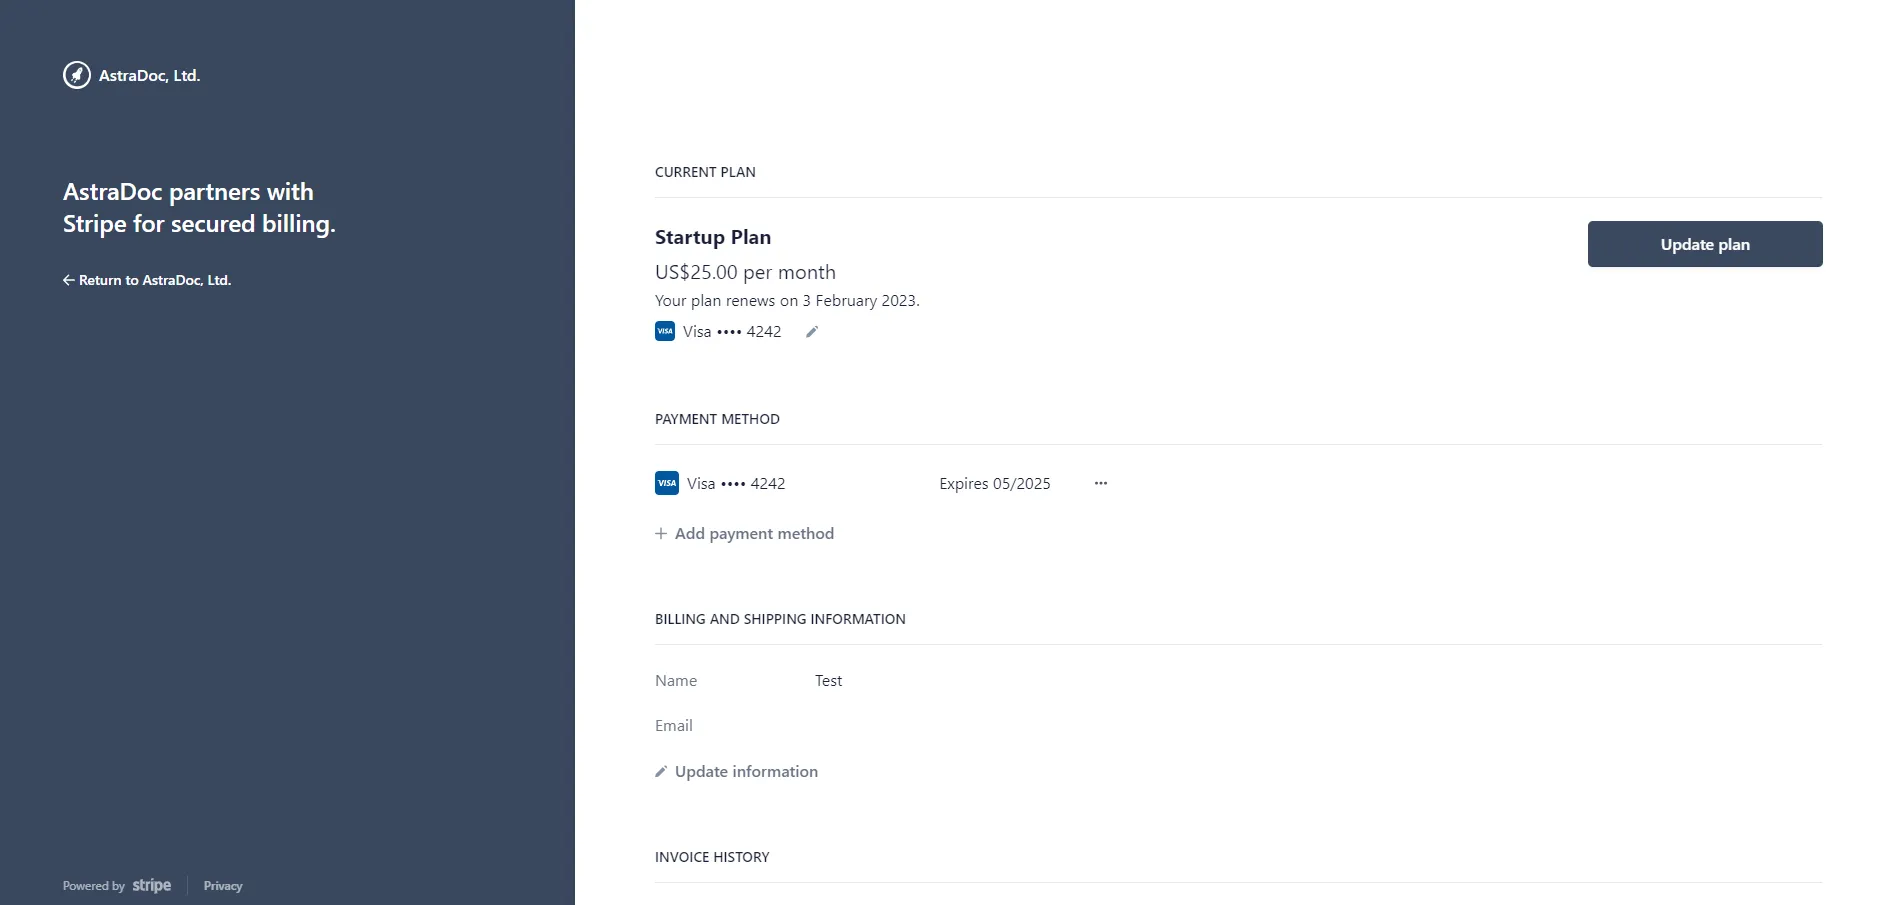Viewport: 1900px width, 905px height.
Task: Open the Update plan dialog
Action: [x=1704, y=243]
